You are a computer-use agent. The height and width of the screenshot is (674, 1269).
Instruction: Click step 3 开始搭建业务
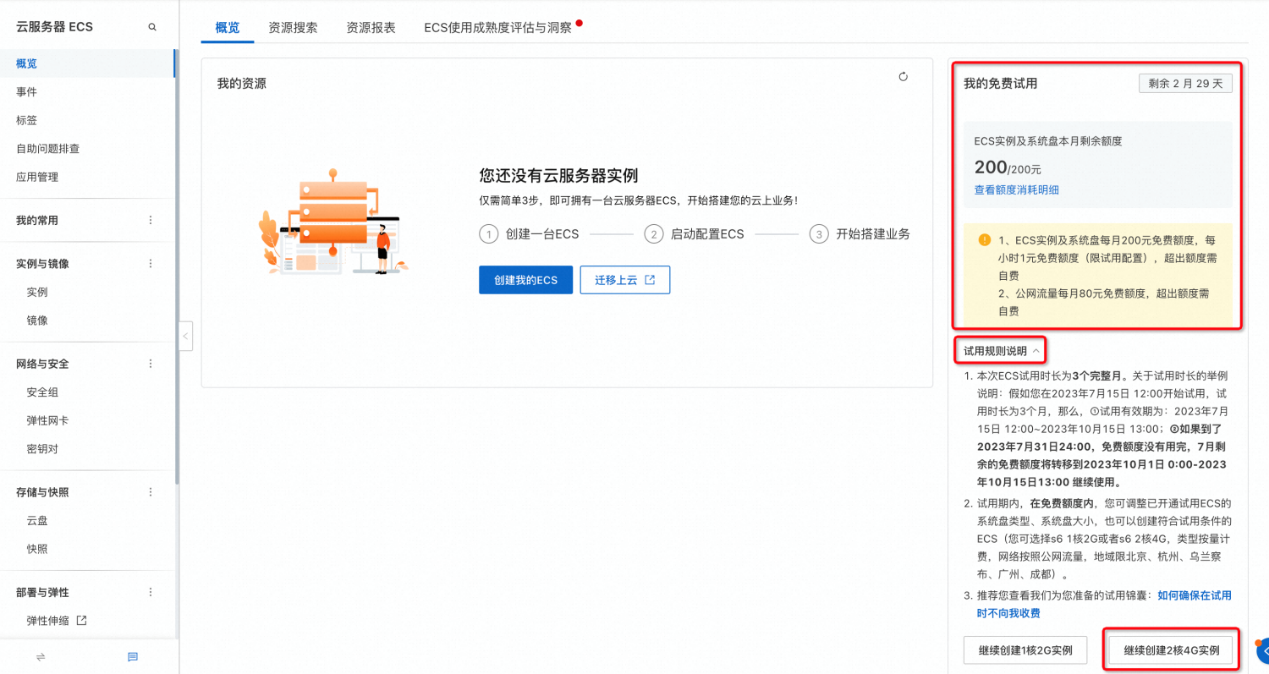click(860, 234)
